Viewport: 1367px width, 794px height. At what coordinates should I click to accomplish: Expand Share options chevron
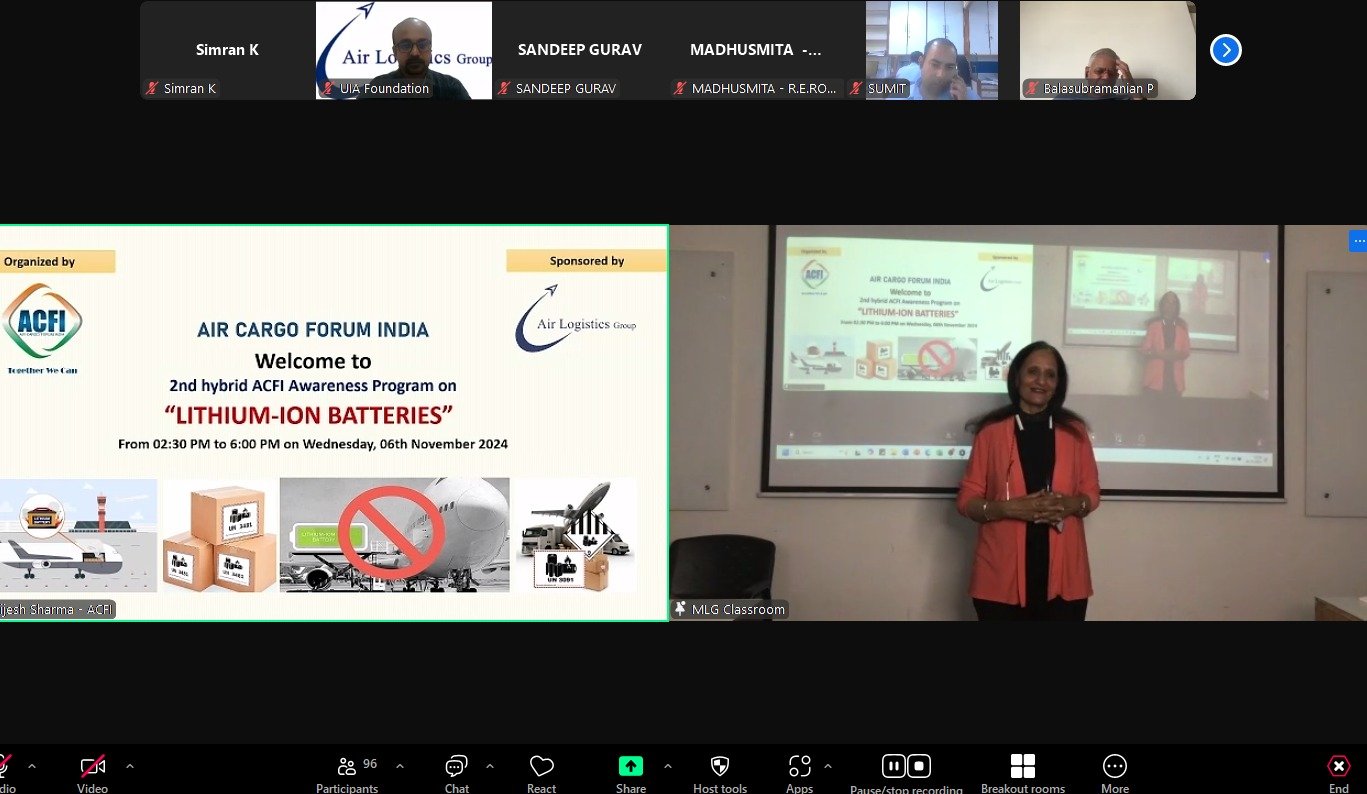tap(667, 766)
